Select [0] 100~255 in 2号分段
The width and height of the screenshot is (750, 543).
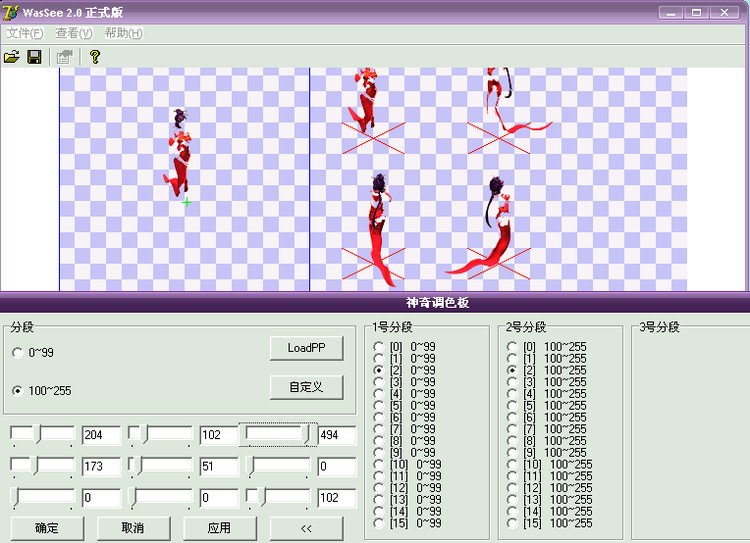pos(547,346)
